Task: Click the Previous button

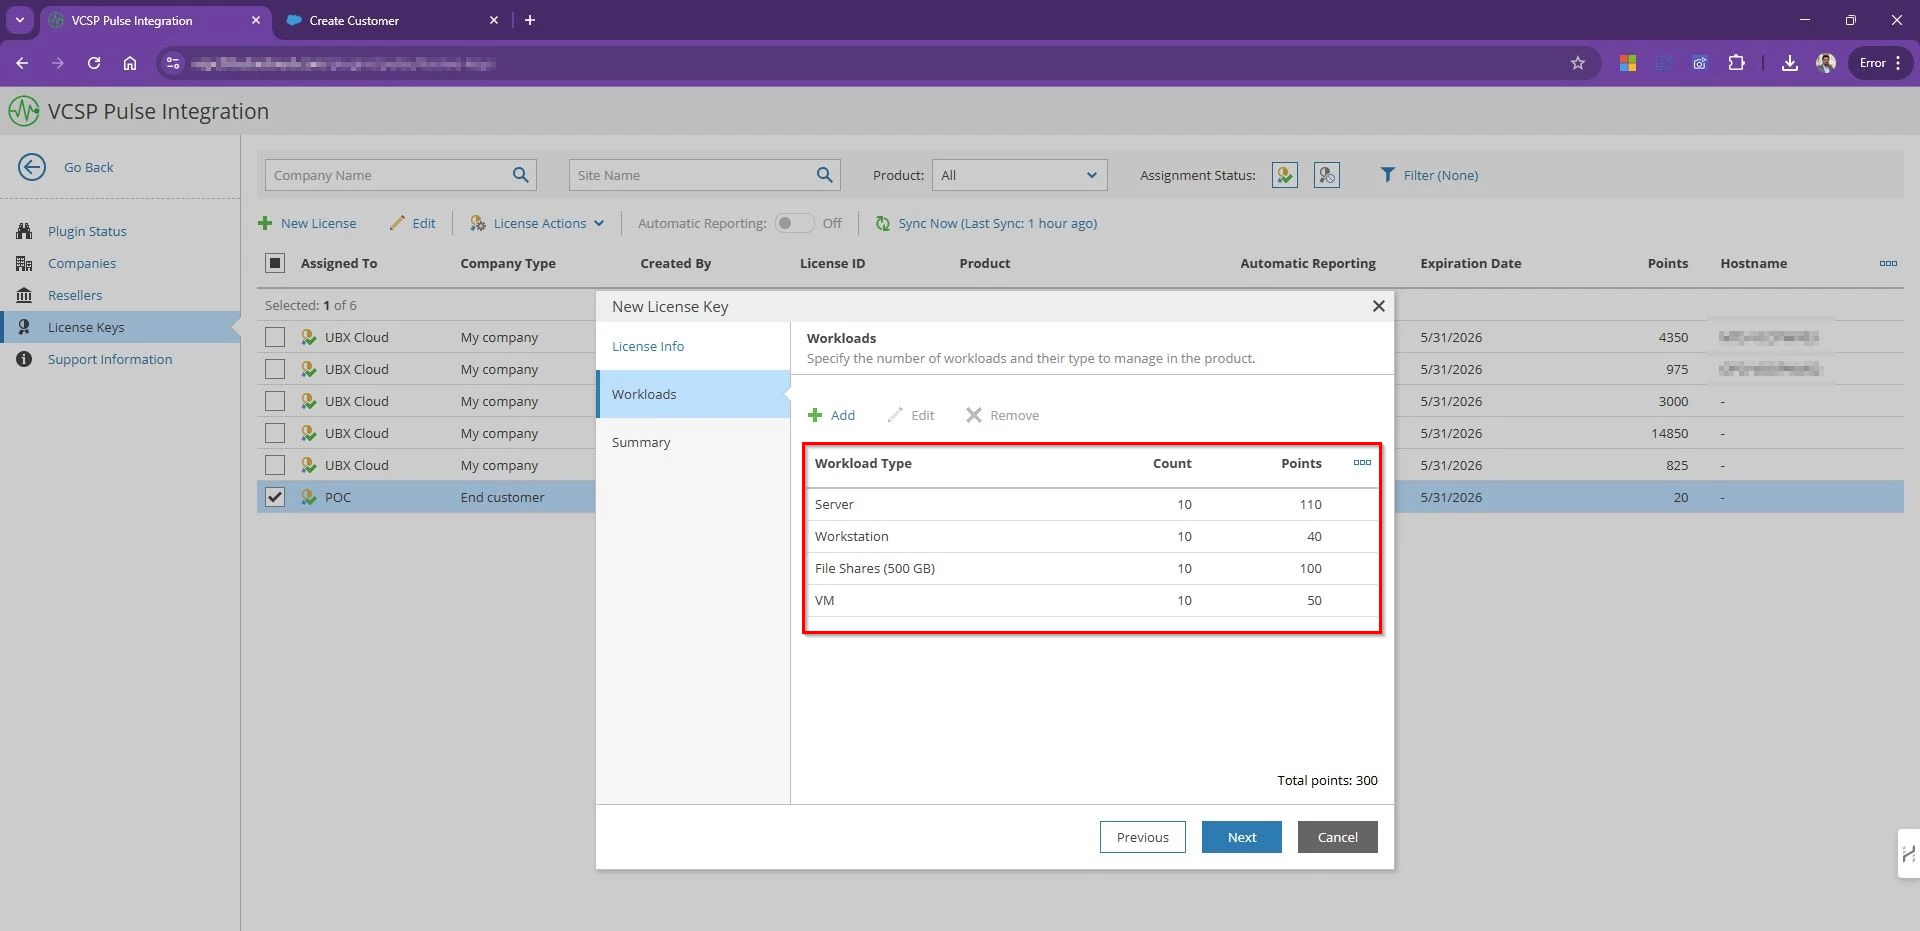Action: (x=1142, y=837)
